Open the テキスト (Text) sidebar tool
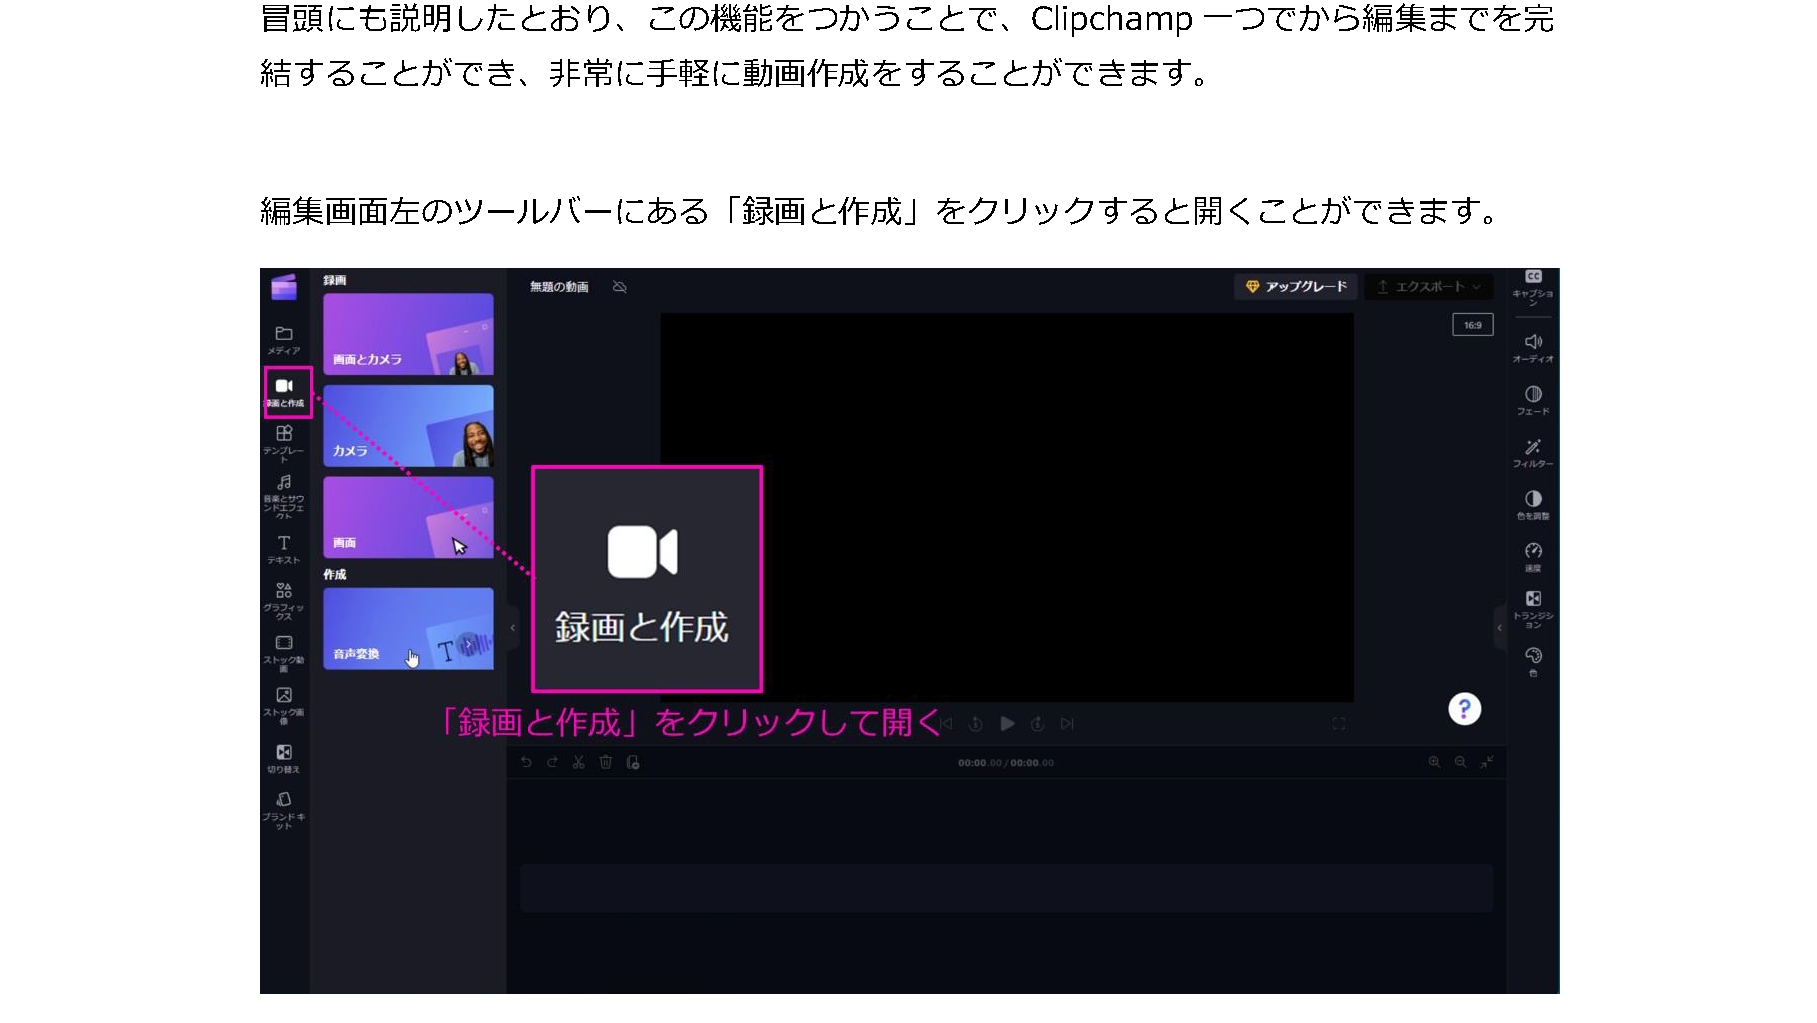 (284, 549)
